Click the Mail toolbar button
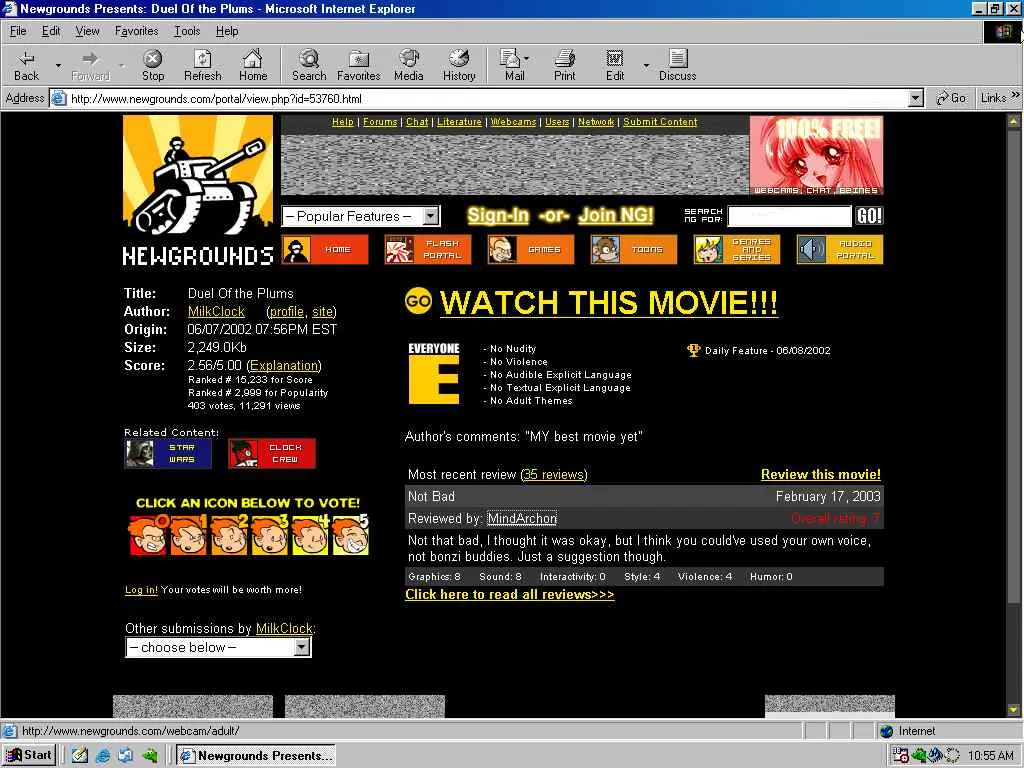The image size is (1024, 768). coord(514,65)
